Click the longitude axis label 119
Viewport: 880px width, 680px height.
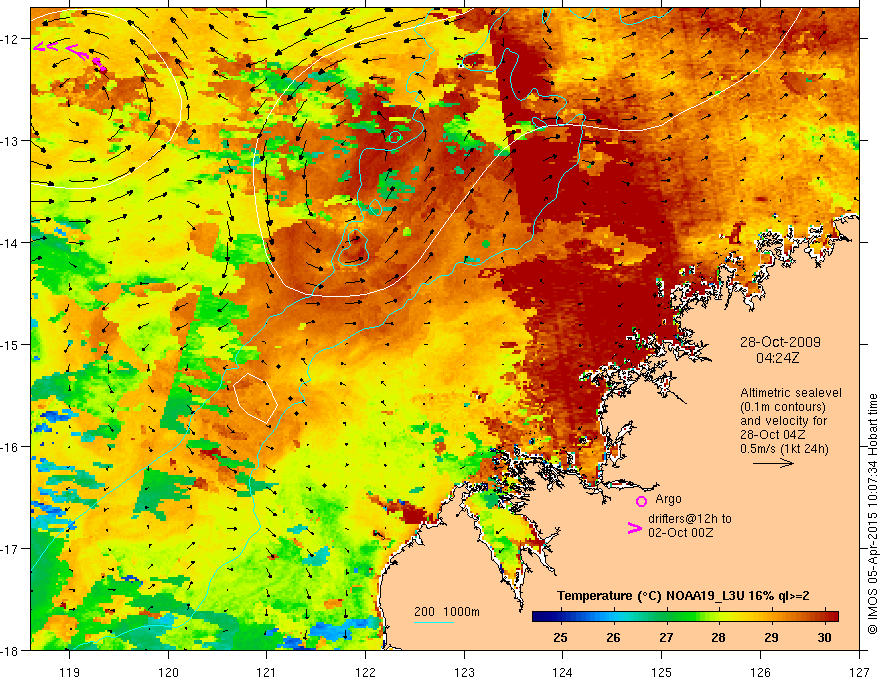(x=70, y=672)
